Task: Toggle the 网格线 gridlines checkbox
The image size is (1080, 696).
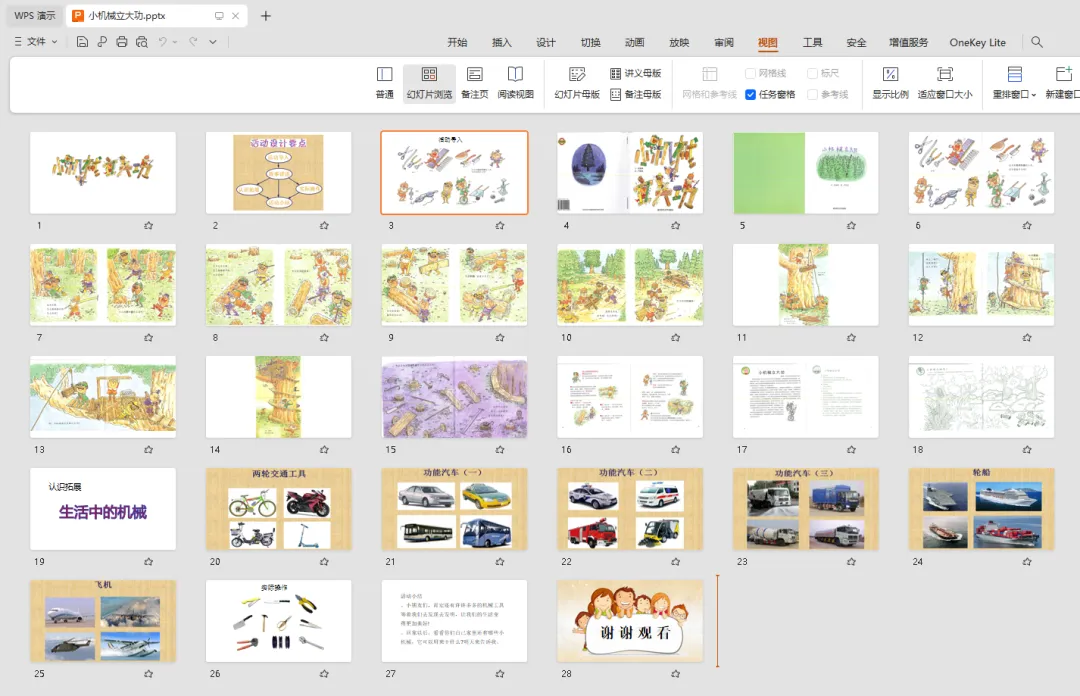Action: click(x=751, y=73)
